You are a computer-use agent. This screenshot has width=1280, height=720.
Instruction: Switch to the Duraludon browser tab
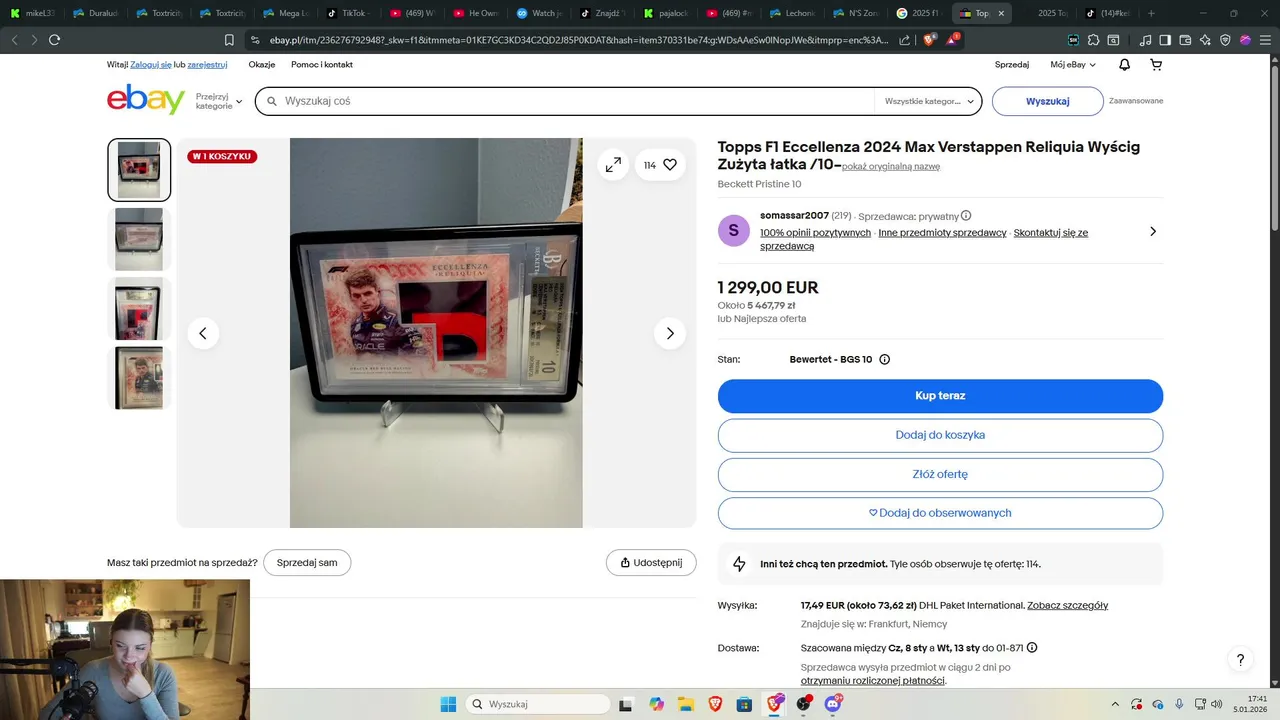pos(98,13)
